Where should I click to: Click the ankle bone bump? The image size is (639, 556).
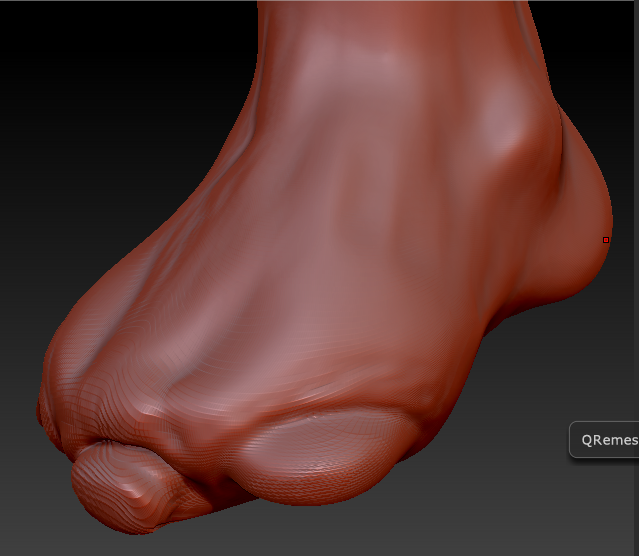pos(505,122)
